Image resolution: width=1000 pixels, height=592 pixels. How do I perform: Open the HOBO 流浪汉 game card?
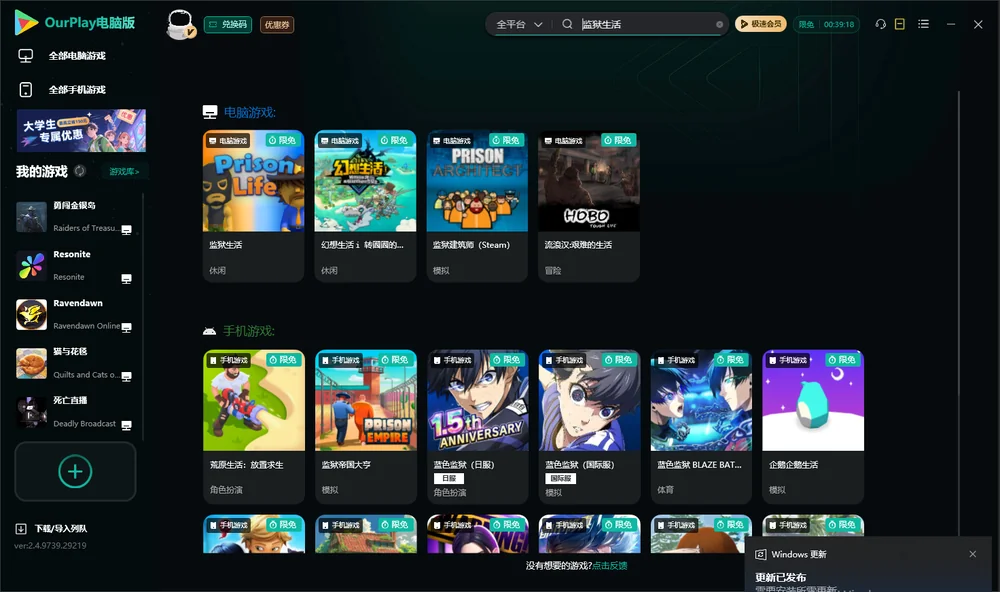[589, 206]
